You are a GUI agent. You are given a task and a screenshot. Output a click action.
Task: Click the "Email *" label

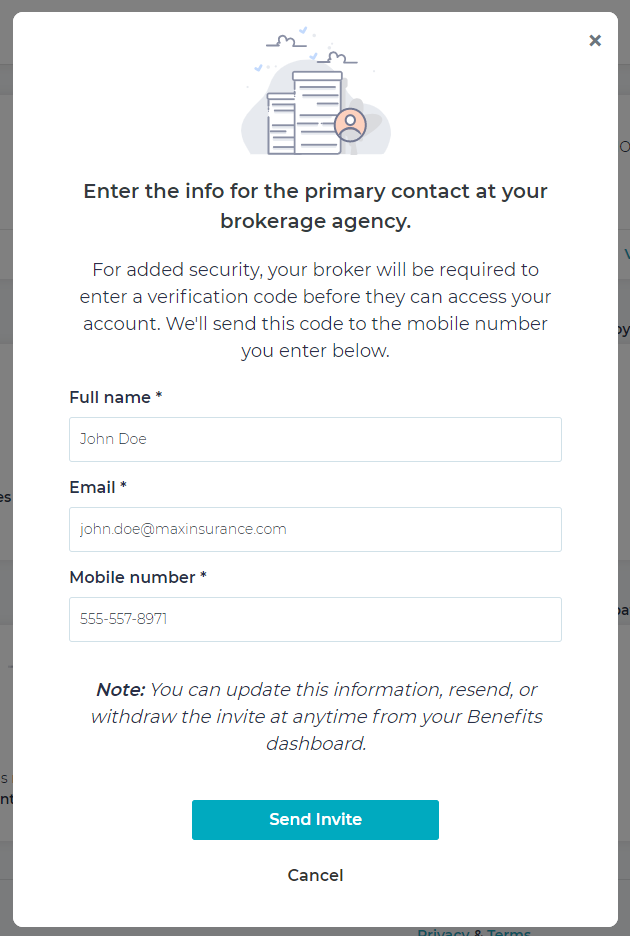coord(98,487)
